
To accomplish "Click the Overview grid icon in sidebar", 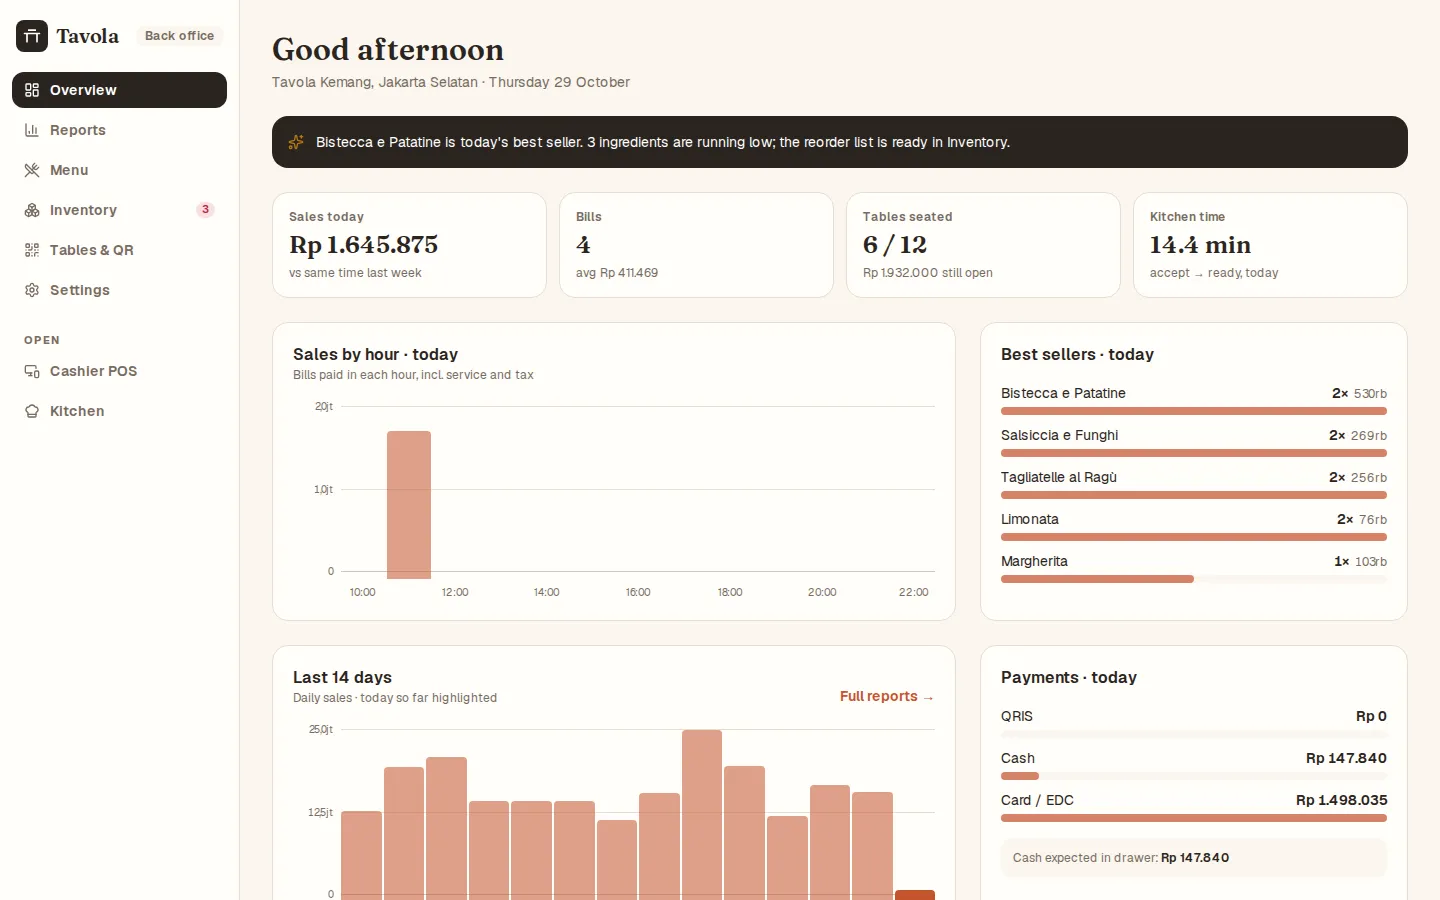I will 32,90.
